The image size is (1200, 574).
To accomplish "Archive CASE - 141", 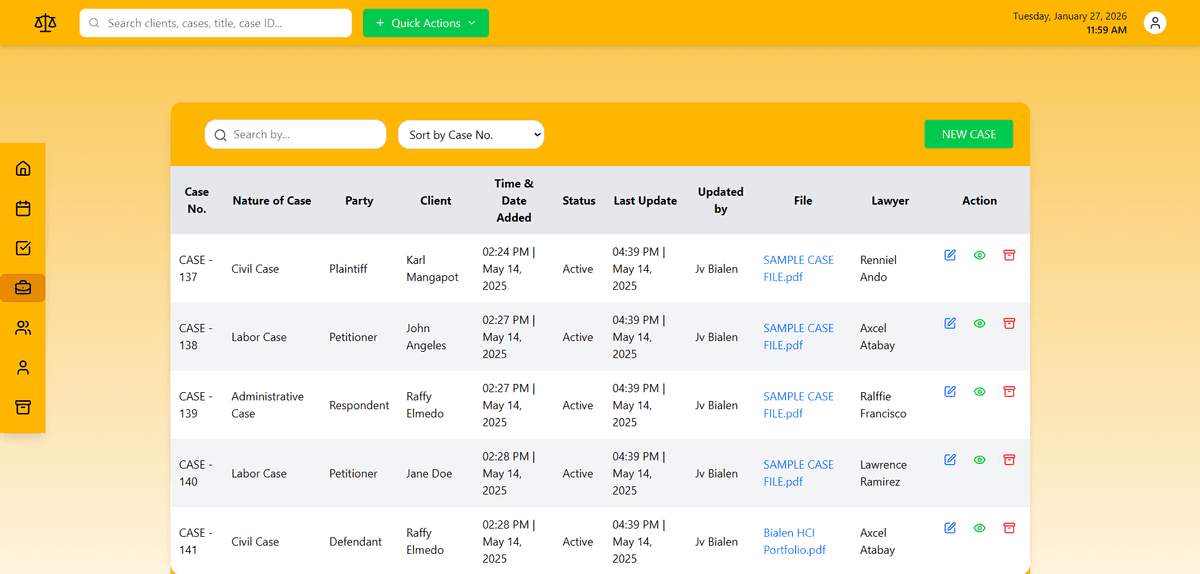I will (x=1009, y=527).
